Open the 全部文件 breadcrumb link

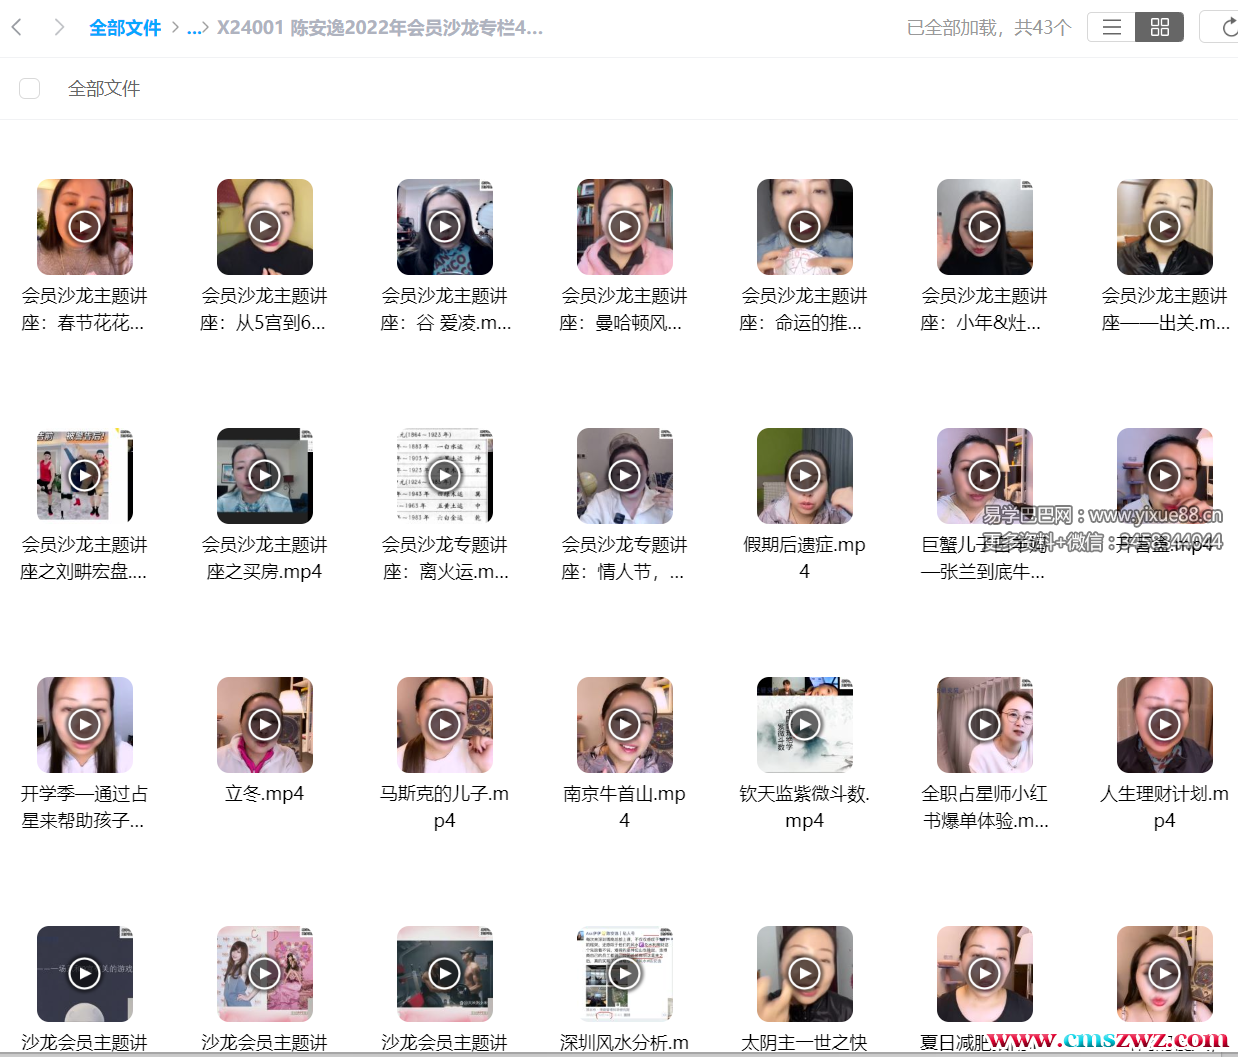click(125, 28)
